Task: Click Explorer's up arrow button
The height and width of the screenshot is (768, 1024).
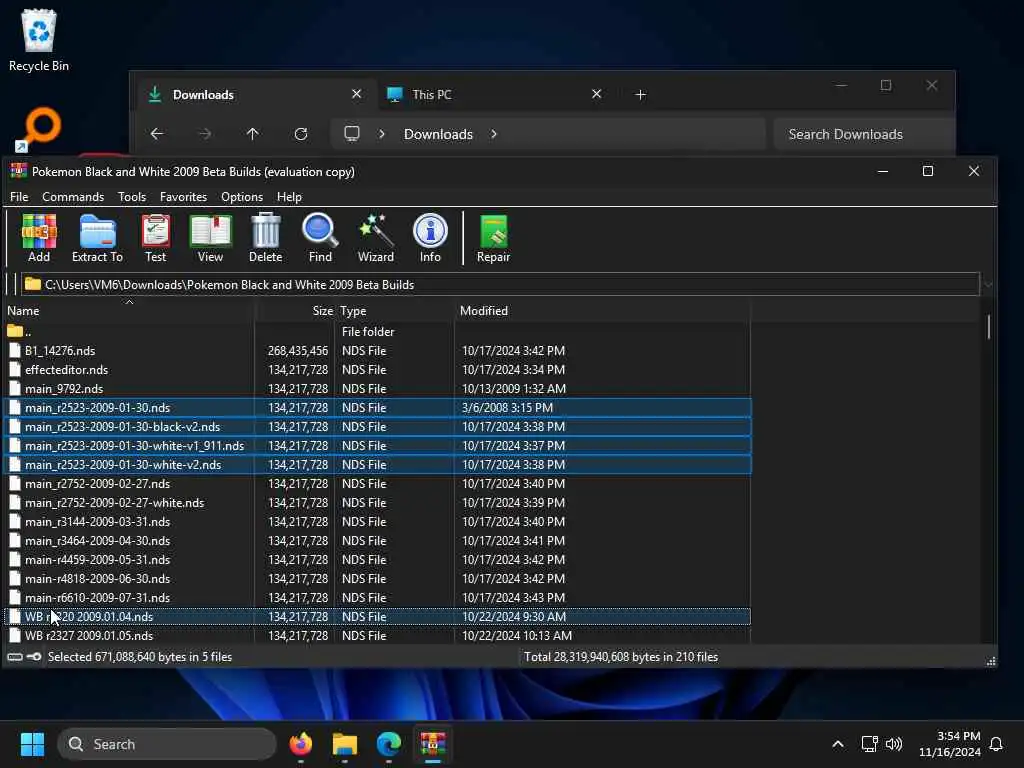Action: (x=253, y=134)
